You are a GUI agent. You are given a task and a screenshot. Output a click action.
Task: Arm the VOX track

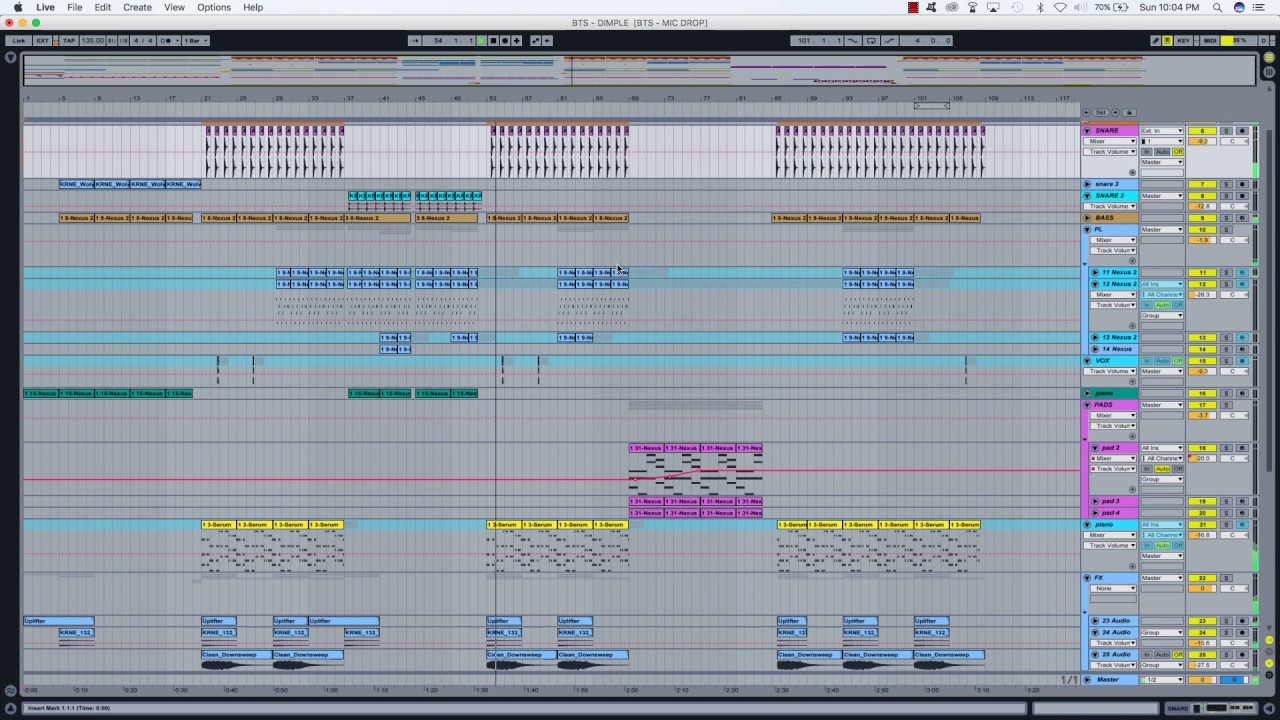click(1242, 360)
